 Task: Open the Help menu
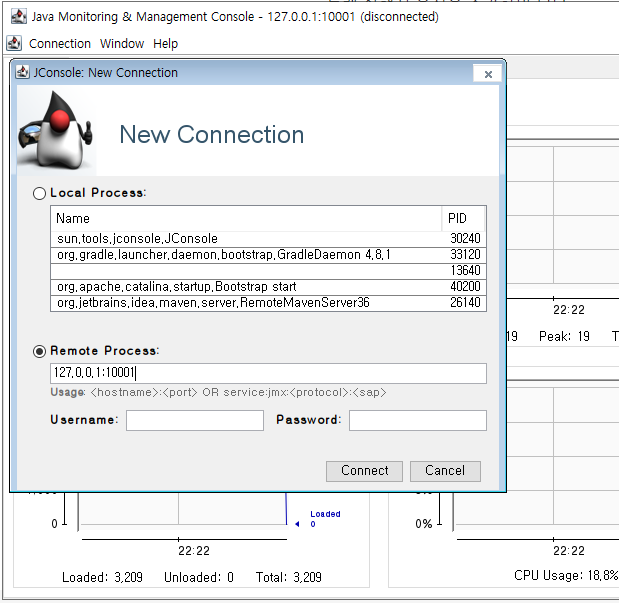coord(165,43)
